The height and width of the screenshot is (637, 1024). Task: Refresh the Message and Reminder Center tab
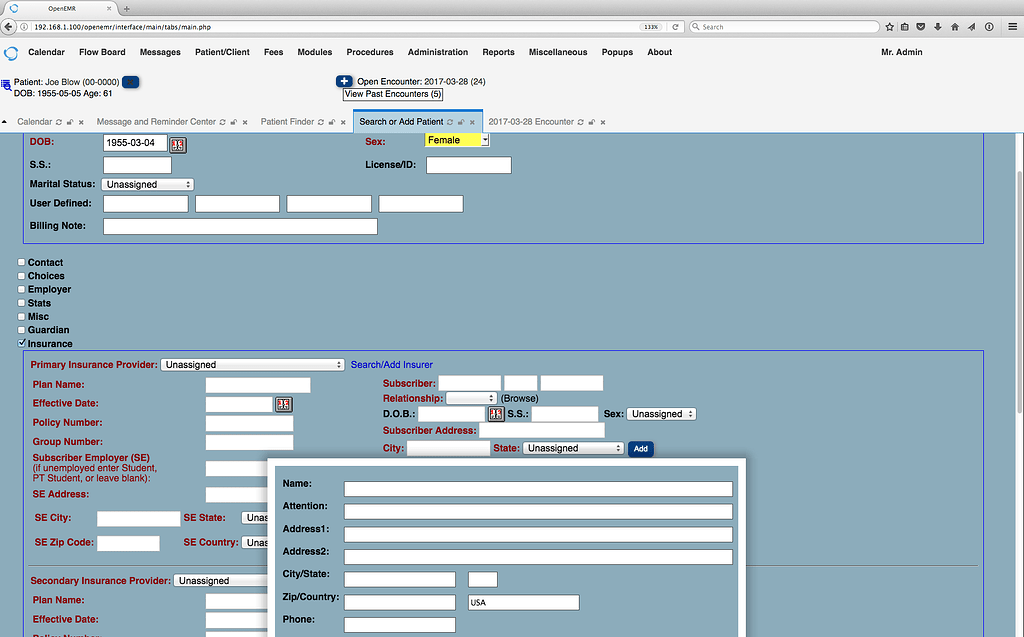(222, 121)
